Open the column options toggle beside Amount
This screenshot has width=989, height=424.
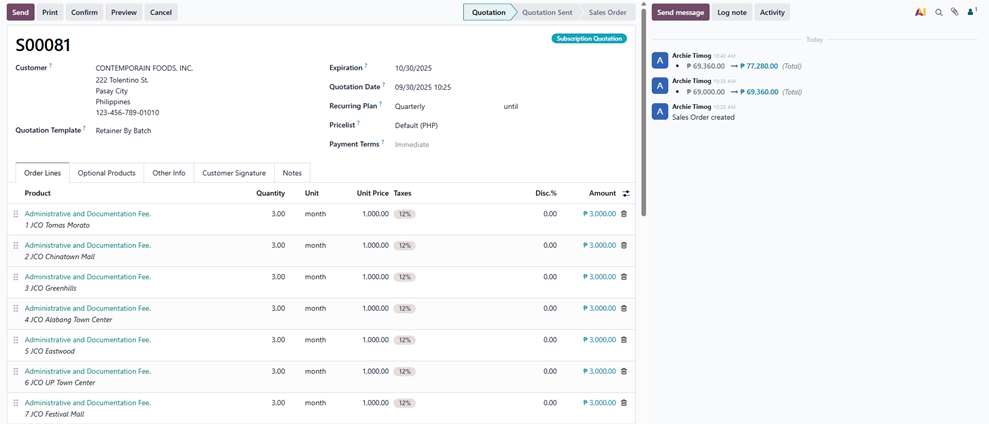point(626,193)
